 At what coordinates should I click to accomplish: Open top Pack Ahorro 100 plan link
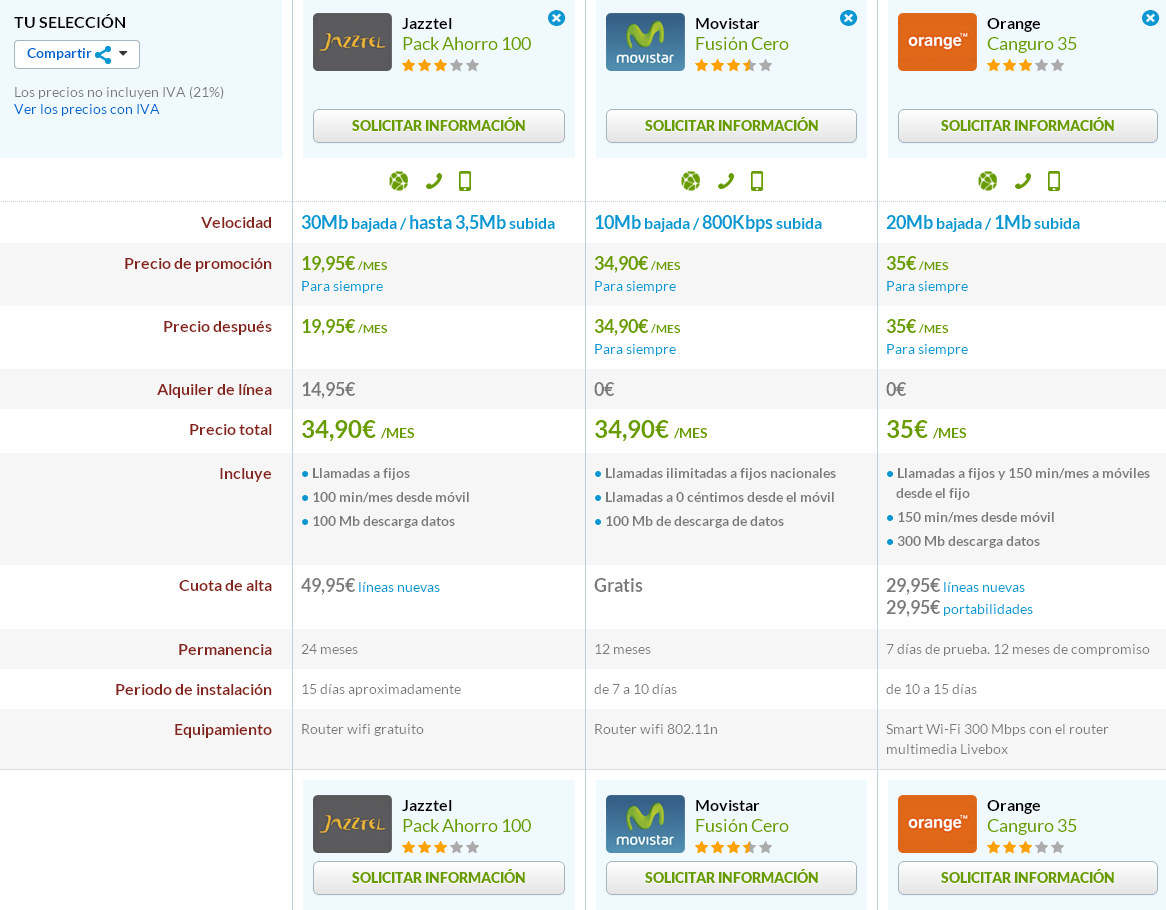click(466, 44)
